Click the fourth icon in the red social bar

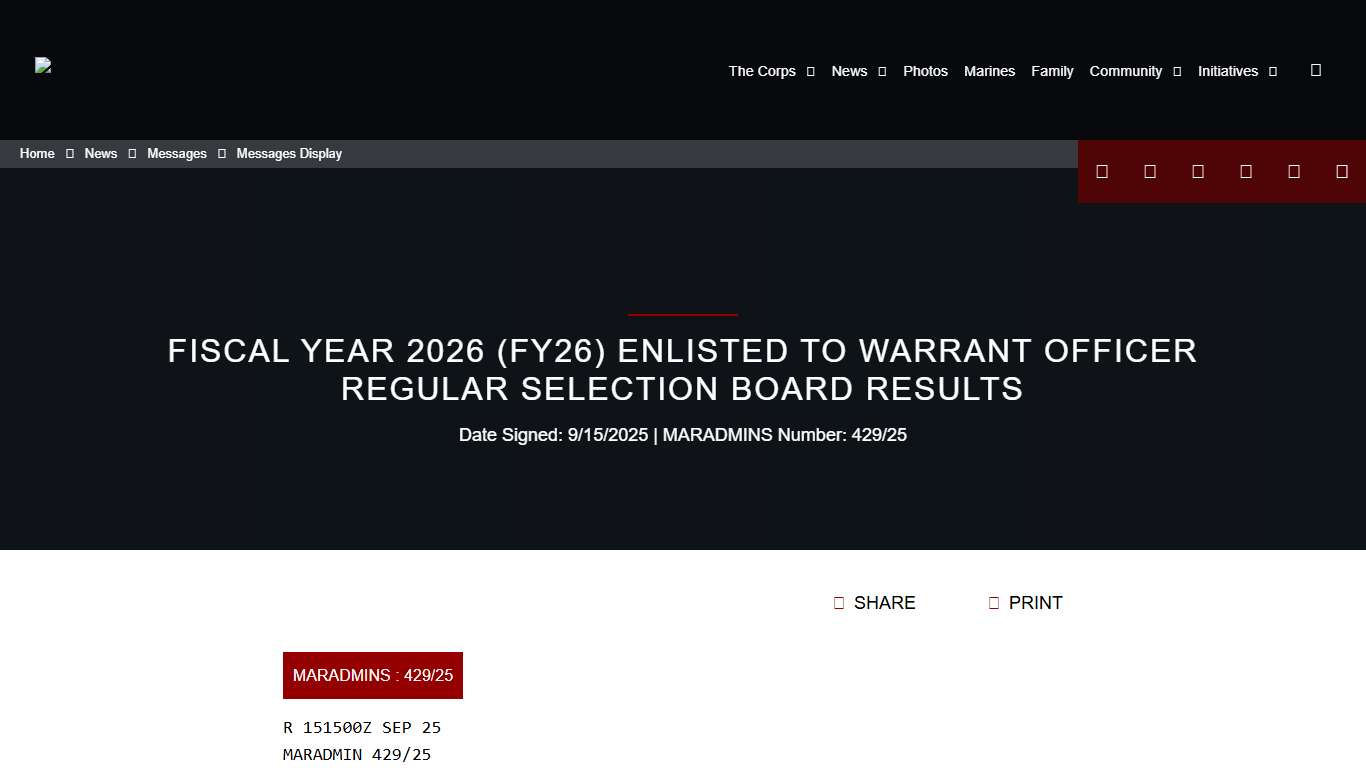pos(1246,171)
